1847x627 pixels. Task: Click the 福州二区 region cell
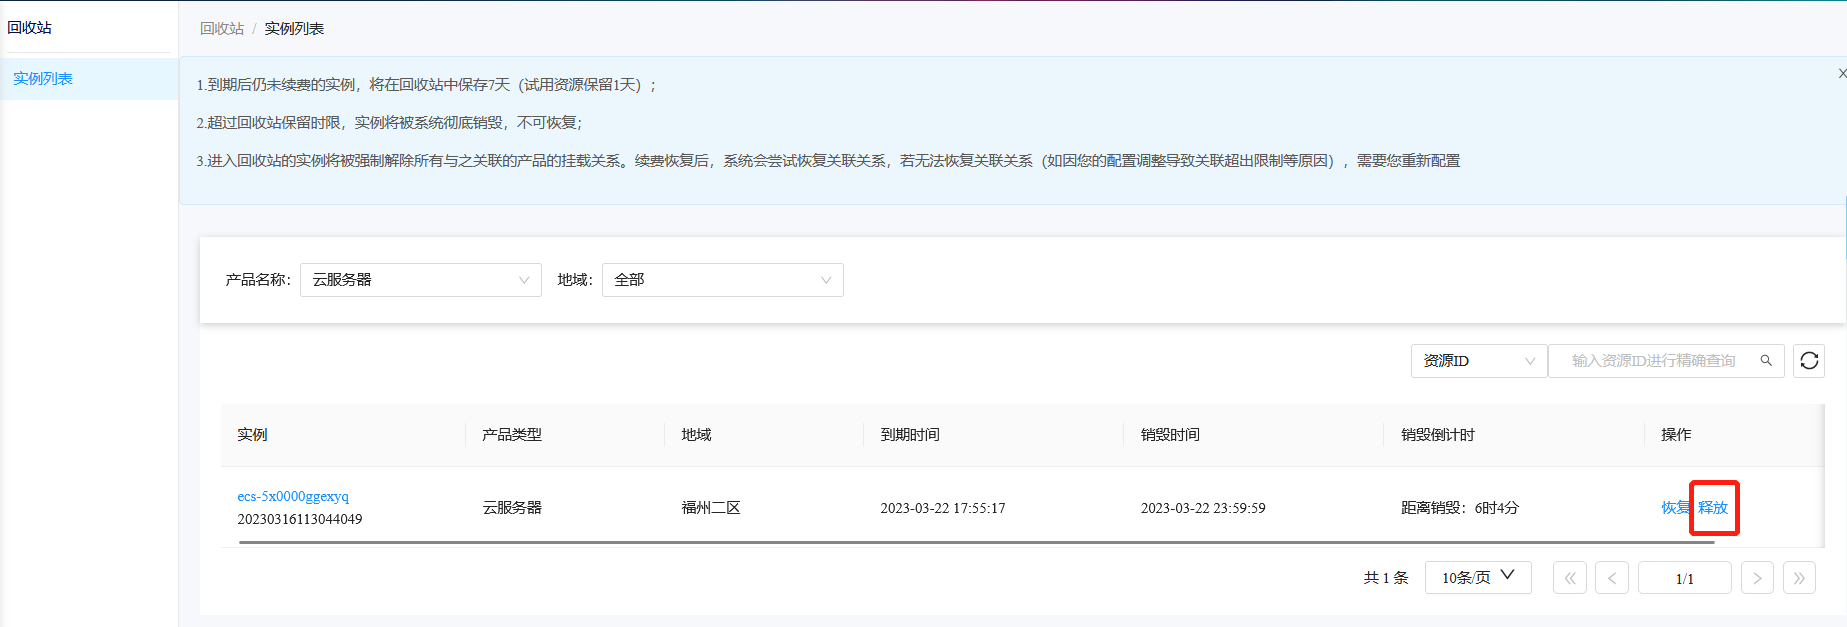711,508
